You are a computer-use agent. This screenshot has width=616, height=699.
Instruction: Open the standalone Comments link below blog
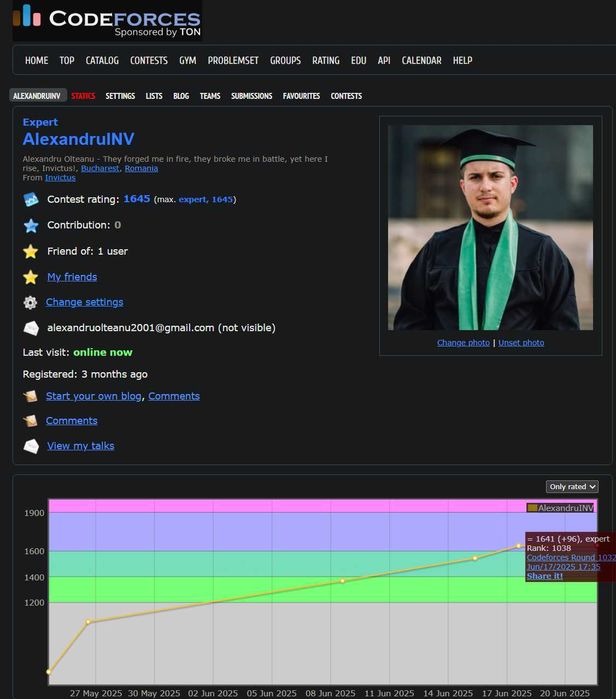tap(71, 421)
